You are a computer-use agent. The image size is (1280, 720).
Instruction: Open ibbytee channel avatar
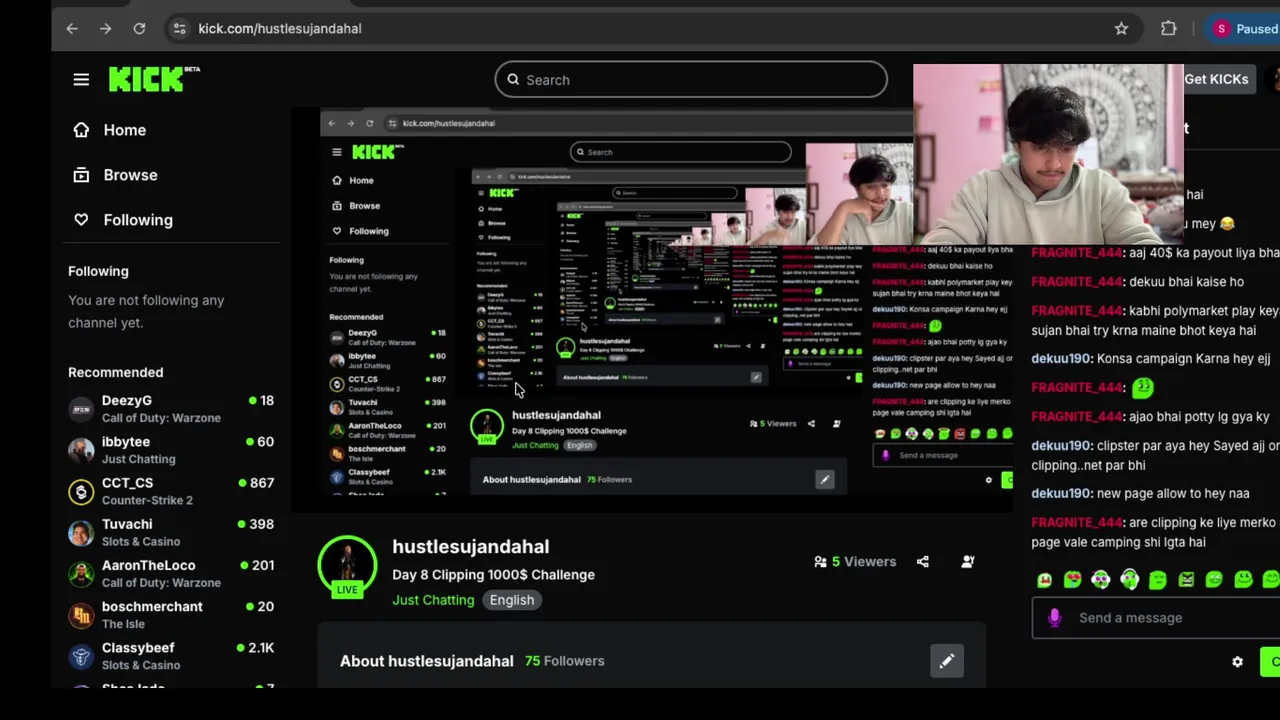[x=81, y=450]
